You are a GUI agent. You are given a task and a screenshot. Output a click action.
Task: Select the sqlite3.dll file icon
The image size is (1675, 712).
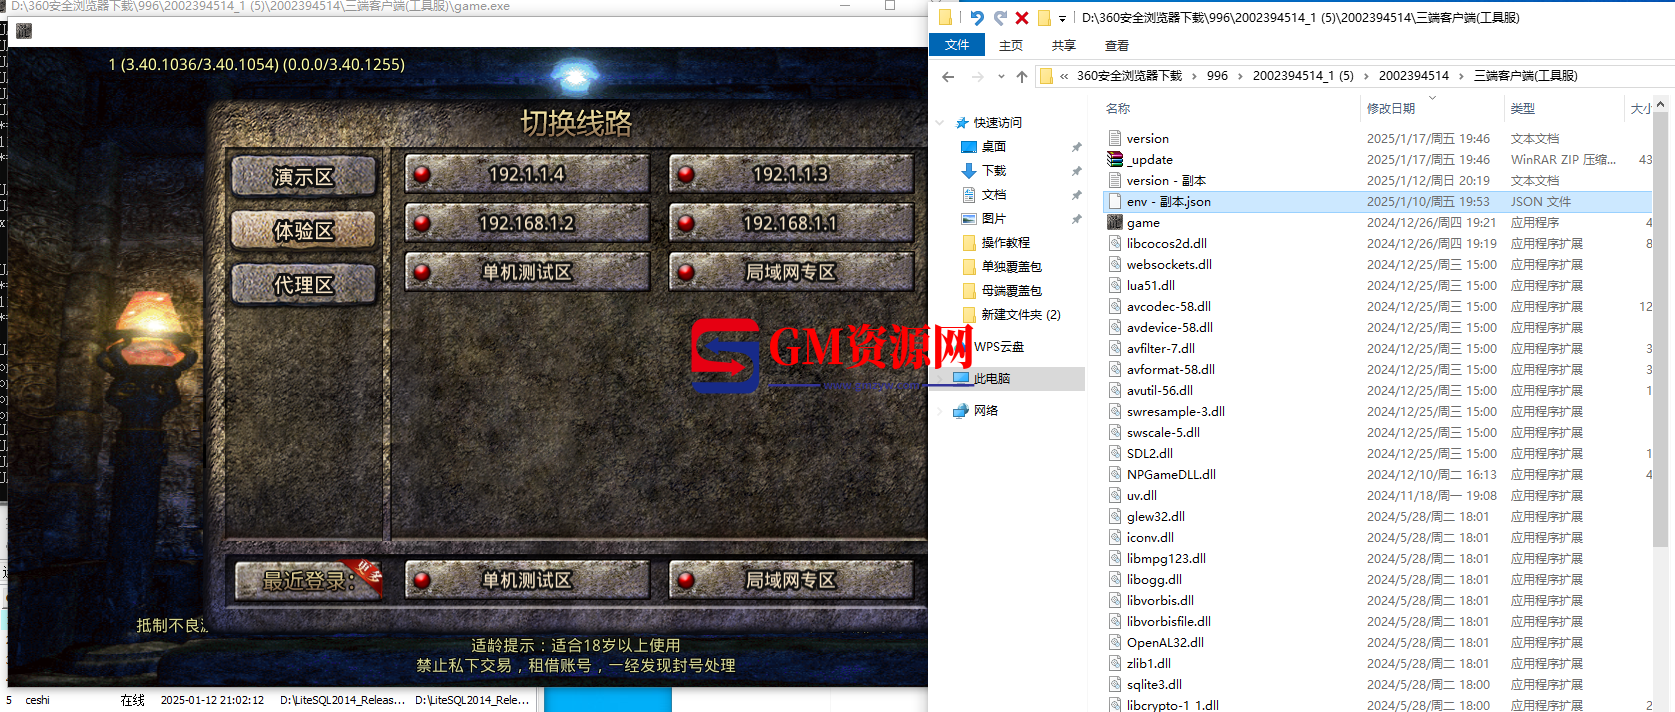click(1115, 684)
